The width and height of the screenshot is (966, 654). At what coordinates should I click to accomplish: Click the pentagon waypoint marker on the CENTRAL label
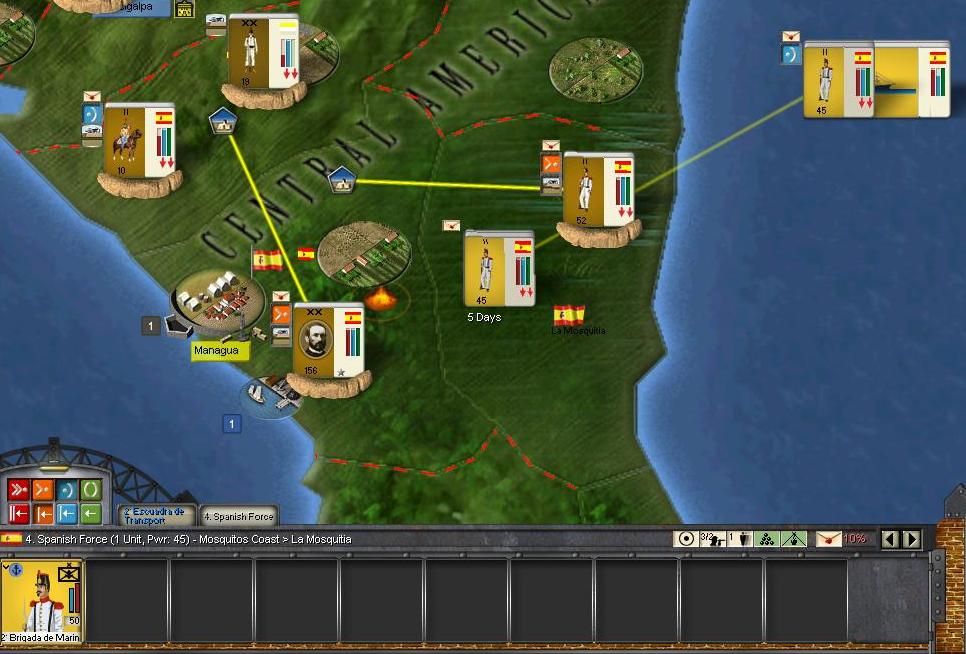coord(343,180)
